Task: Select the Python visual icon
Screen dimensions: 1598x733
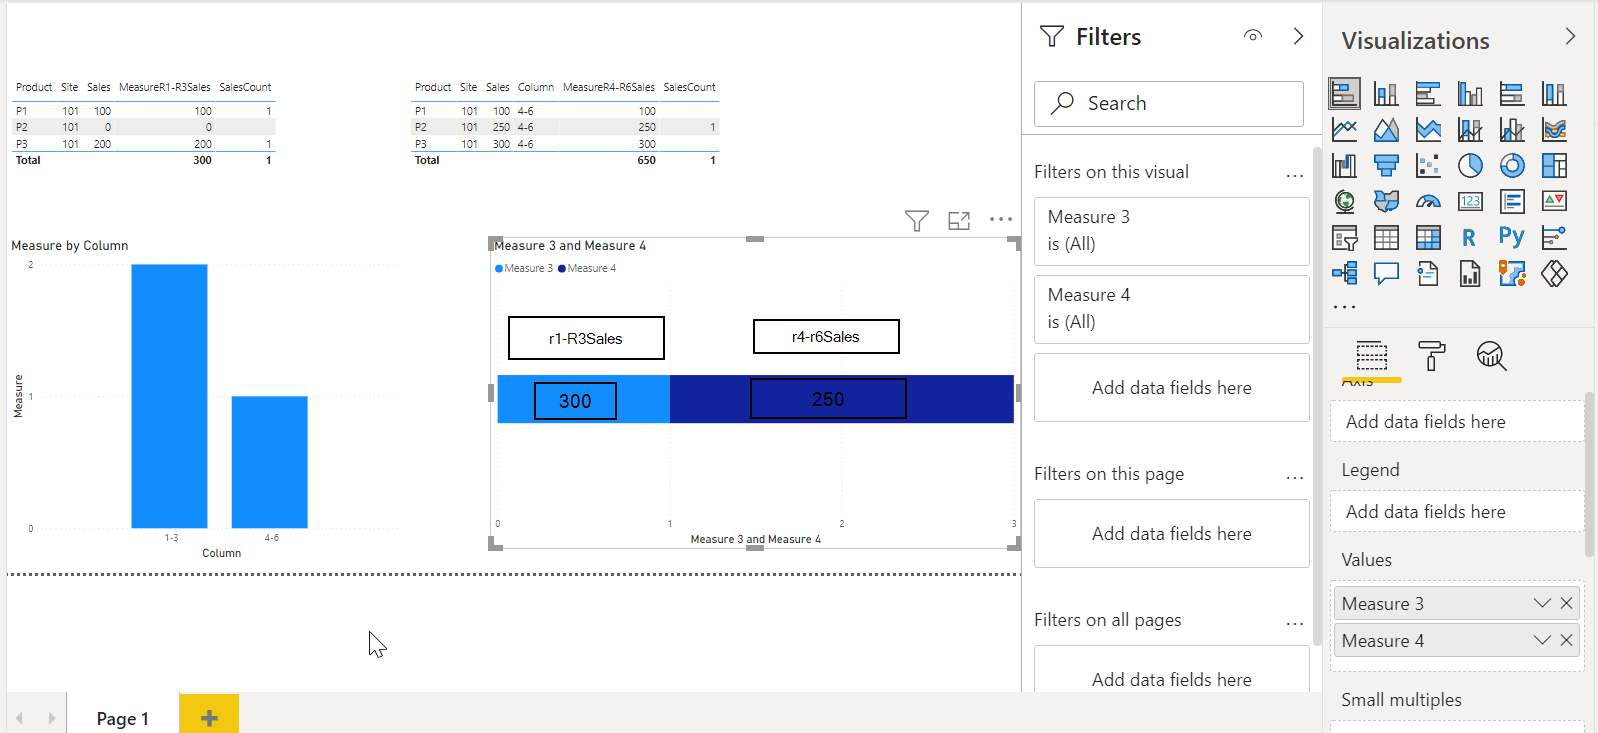Action: click(1512, 237)
